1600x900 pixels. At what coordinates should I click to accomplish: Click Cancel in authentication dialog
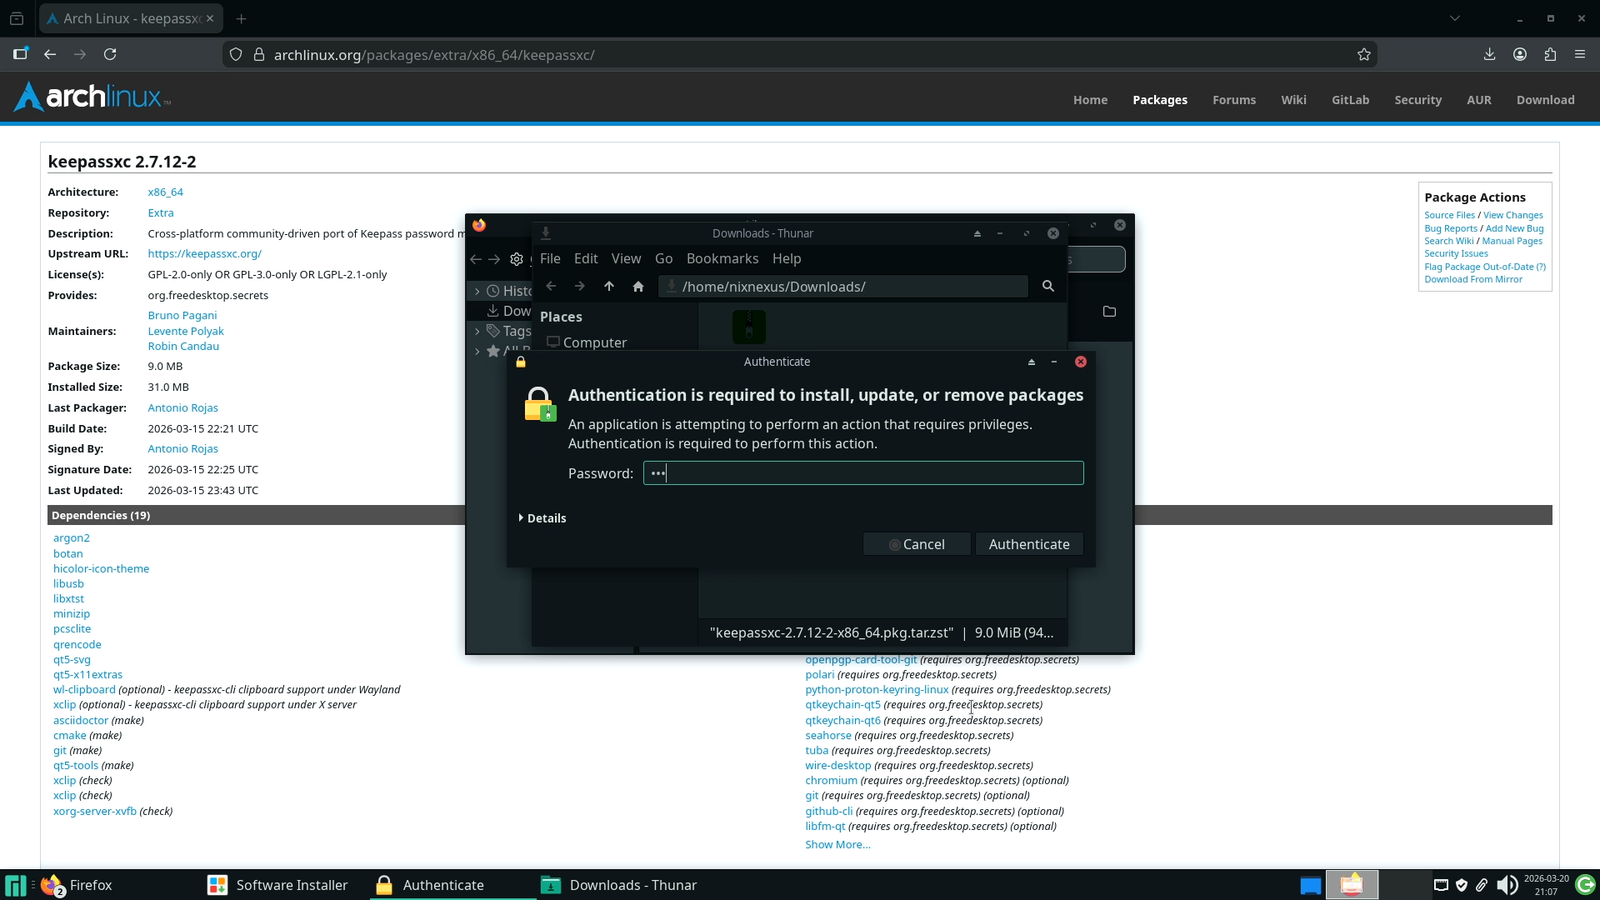coord(916,544)
